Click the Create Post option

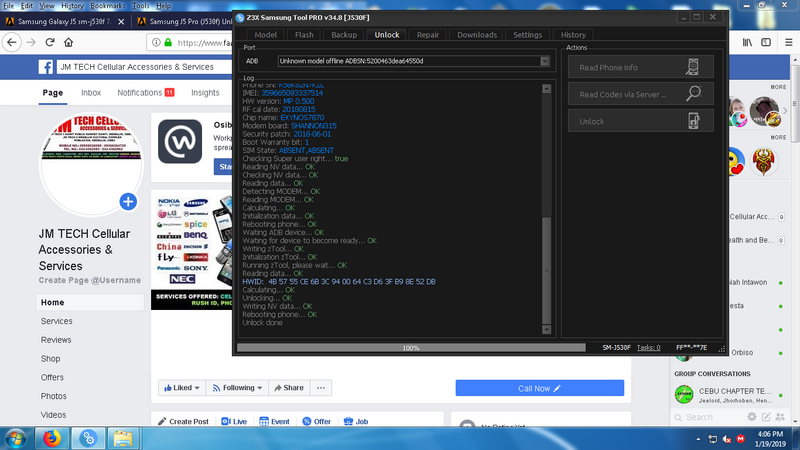(x=184, y=421)
